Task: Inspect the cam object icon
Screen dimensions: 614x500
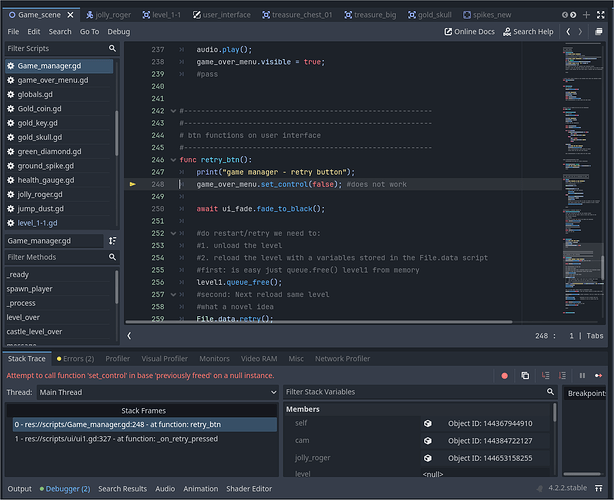Action: pyautogui.click(x=428, y=441)
